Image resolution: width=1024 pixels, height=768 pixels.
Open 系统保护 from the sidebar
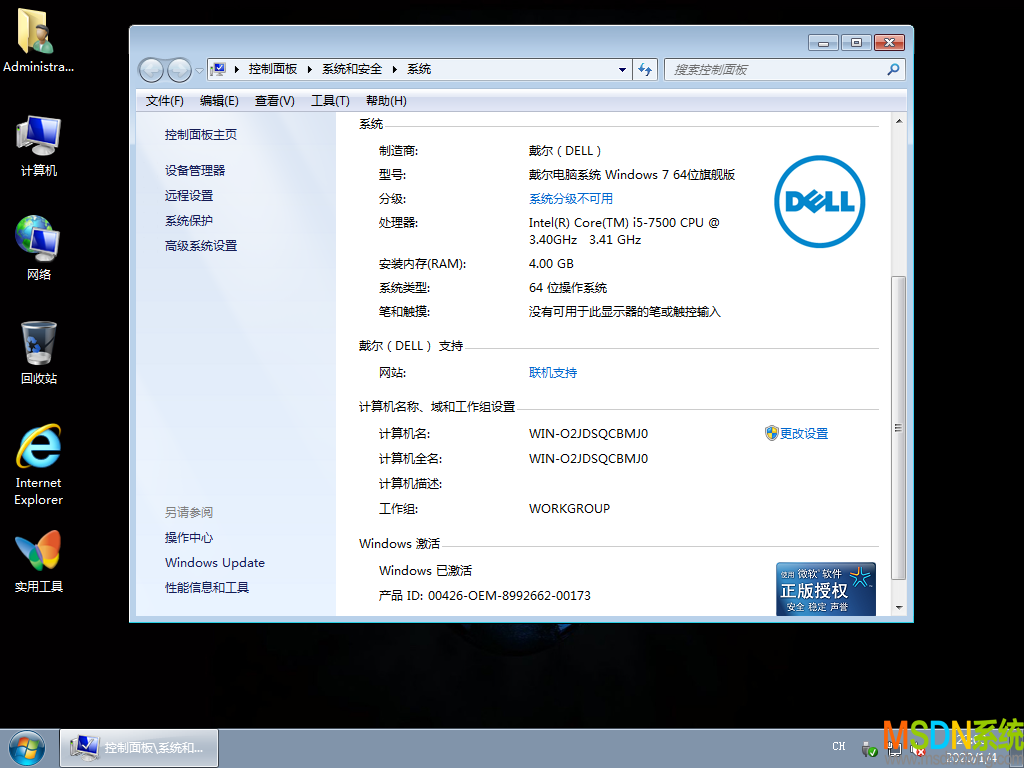click(x=189, y=221)
